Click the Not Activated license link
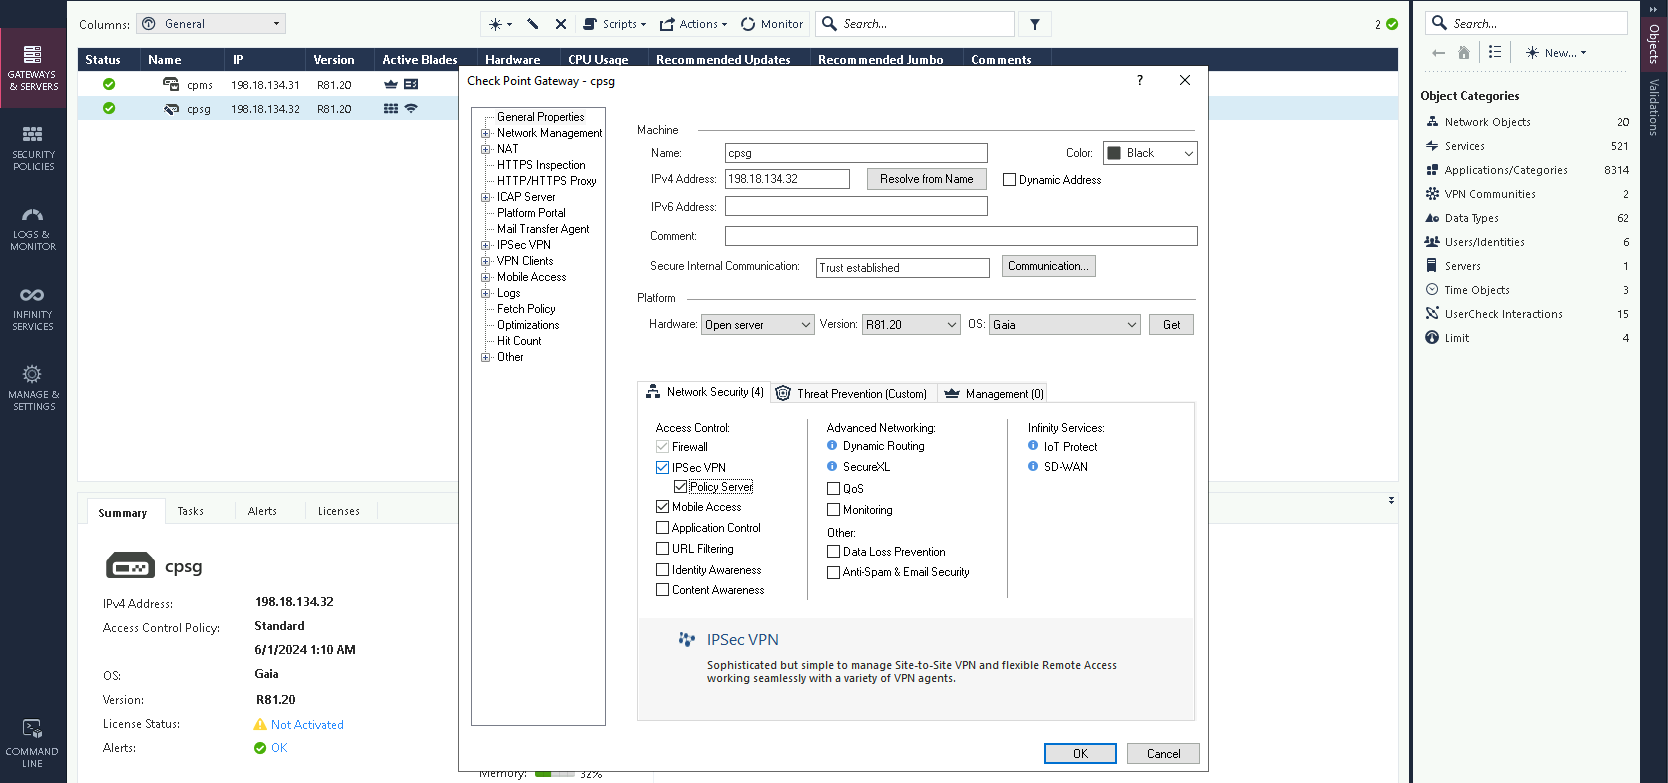The image size is (1668, 783). coord(307,725)
